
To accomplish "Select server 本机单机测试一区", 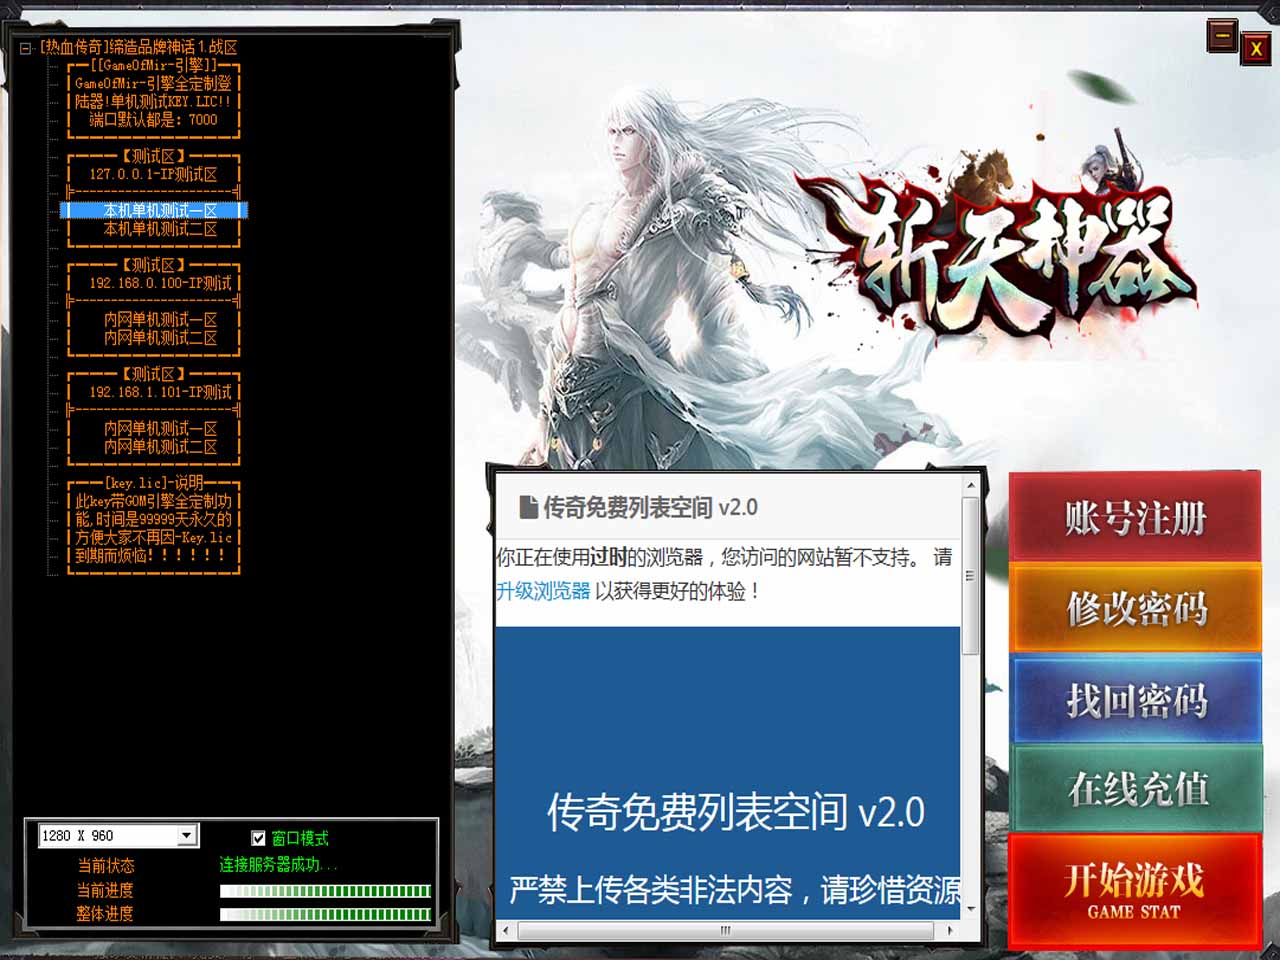I will click(x=160, y=211).
